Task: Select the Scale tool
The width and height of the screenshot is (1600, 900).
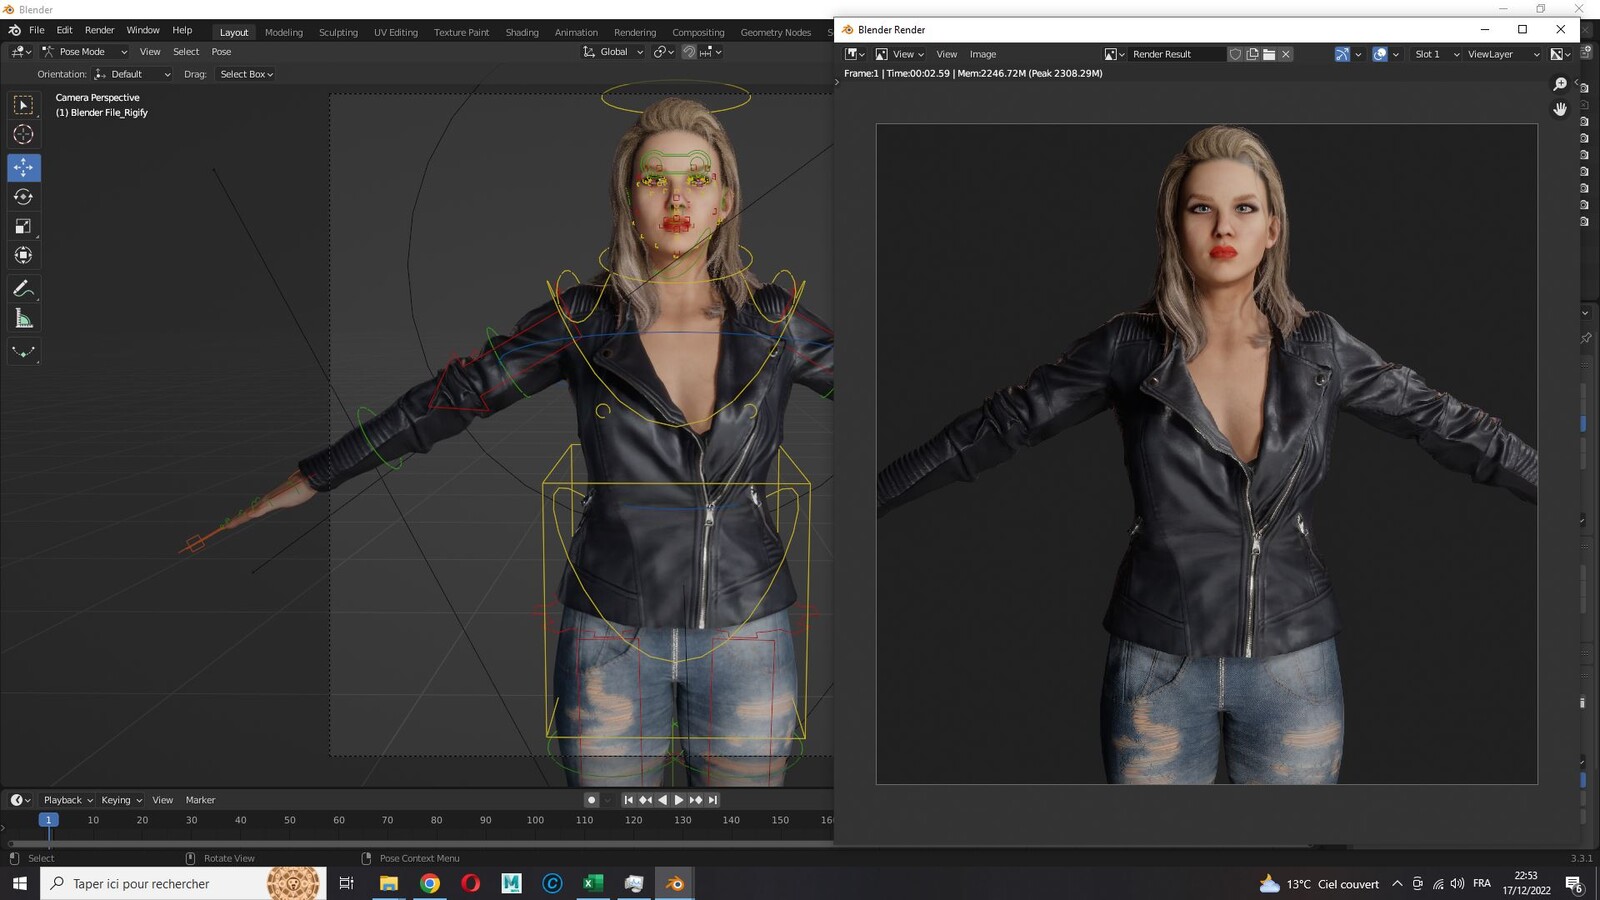Action: click(23, 226)
